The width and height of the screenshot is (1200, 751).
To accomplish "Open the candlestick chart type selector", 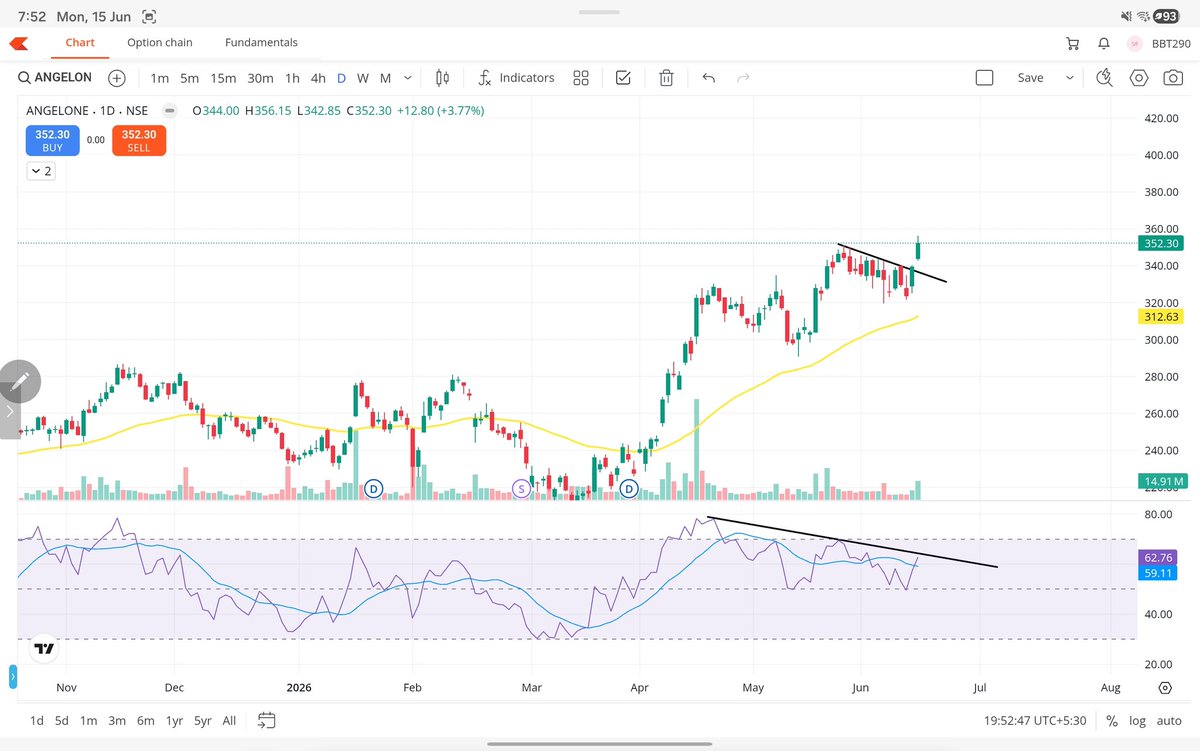I will point(443,78).
